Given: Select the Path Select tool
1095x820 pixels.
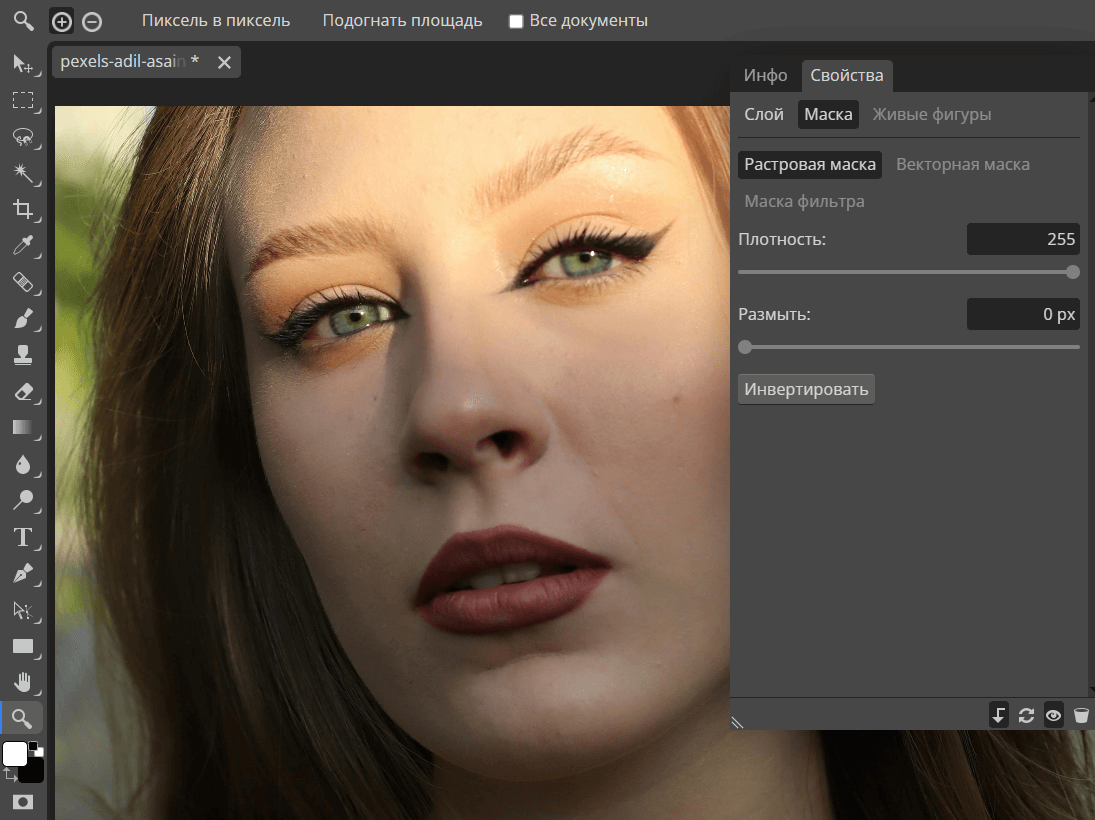Looking at the screenshot, I should coord(23,610).
